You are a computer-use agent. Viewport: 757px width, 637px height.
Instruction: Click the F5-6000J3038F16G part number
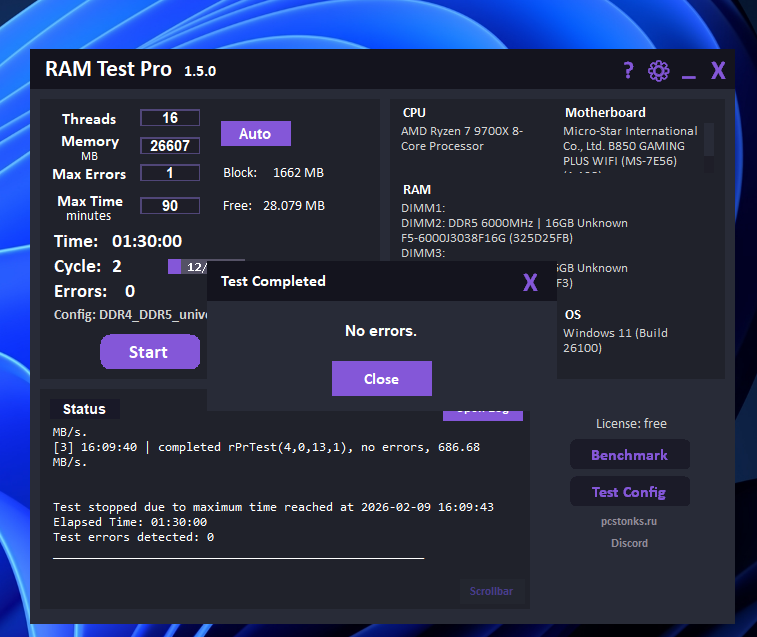[487, 238]
